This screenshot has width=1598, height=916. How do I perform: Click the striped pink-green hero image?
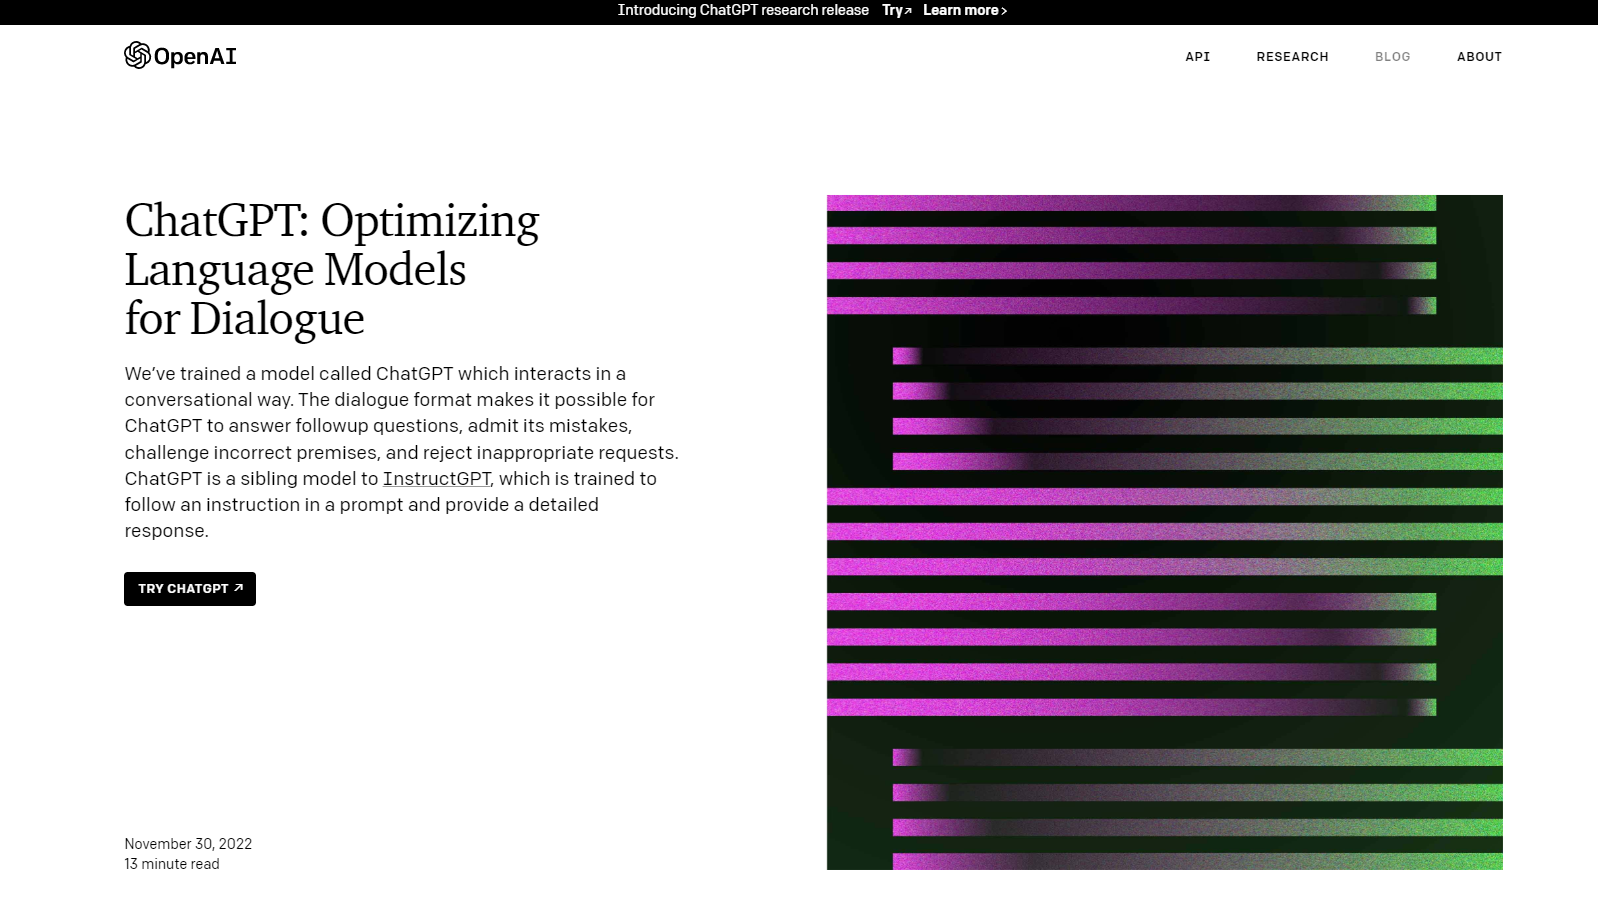(x=1164, y=532)
